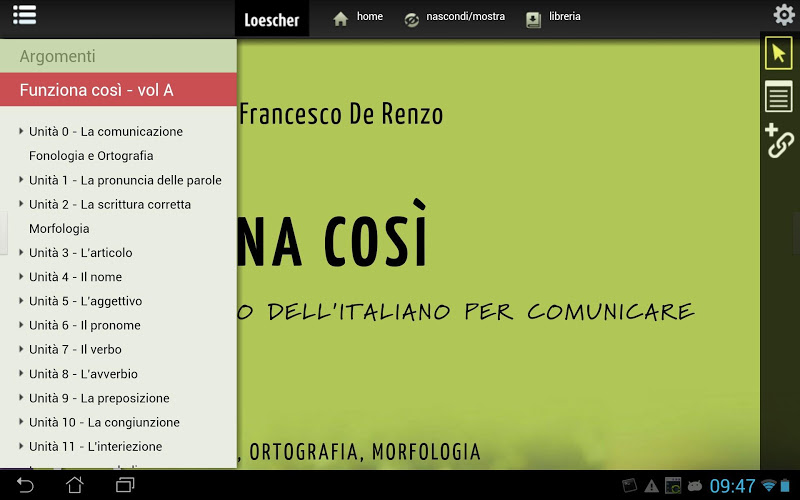The height and width of the screenshot is (500, 800).
Task: Add a link with the chain tool
Action: [x=779, y=140]
